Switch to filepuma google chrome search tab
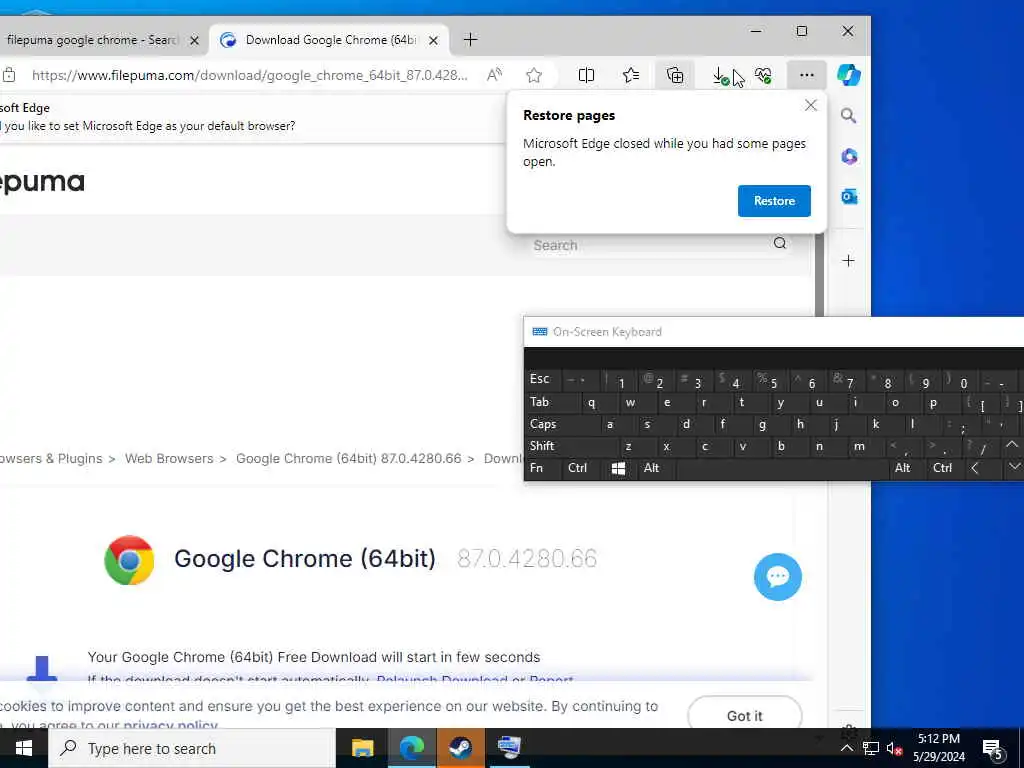 click(x=91, y=40)
